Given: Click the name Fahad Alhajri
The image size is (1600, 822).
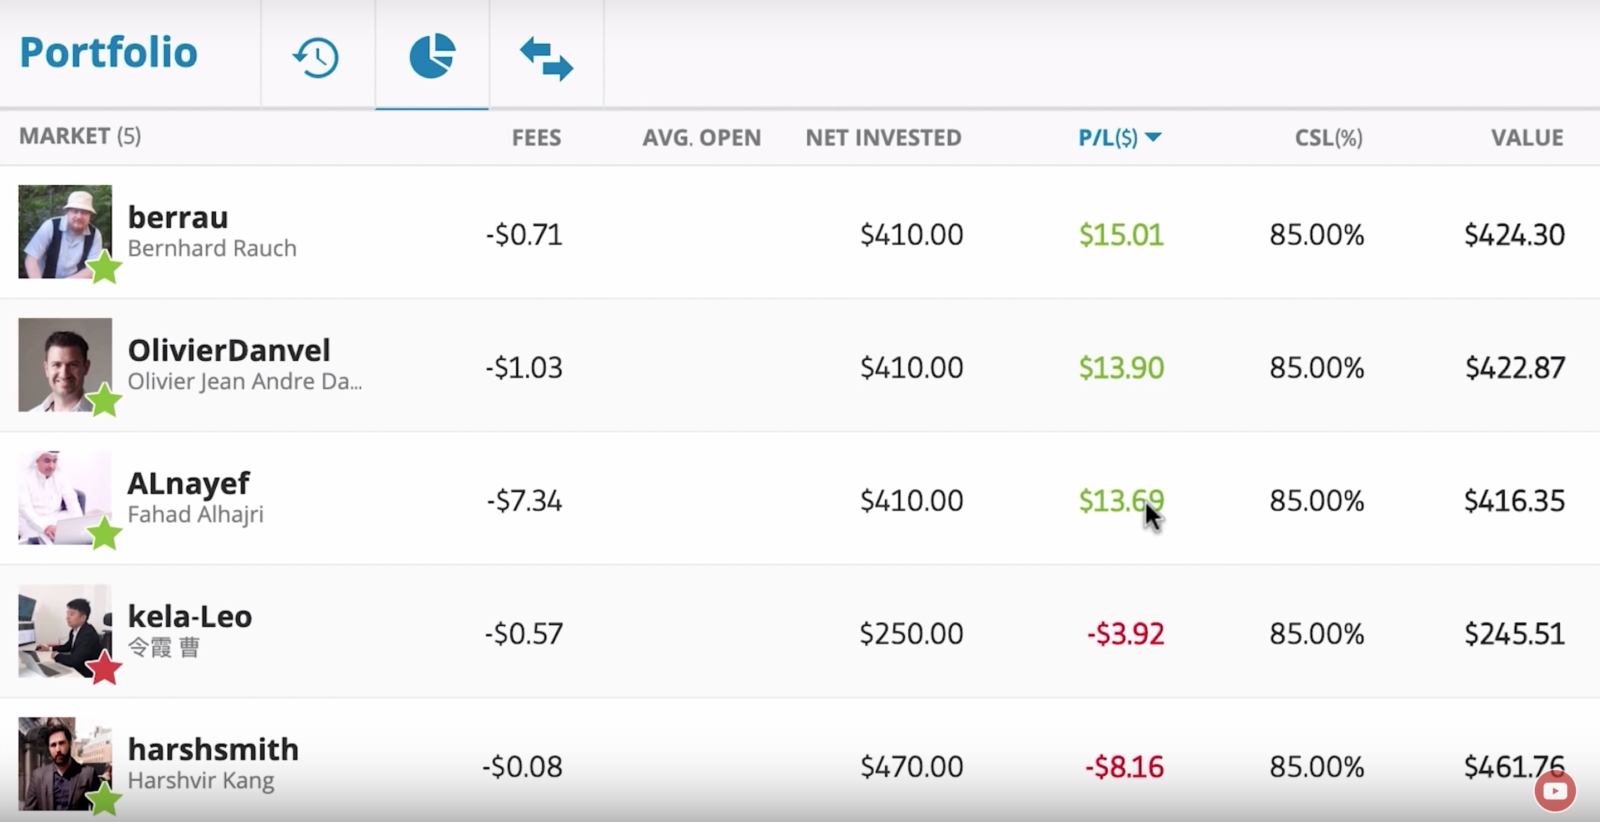Looking at the screenshot, I should pos(196,514).
